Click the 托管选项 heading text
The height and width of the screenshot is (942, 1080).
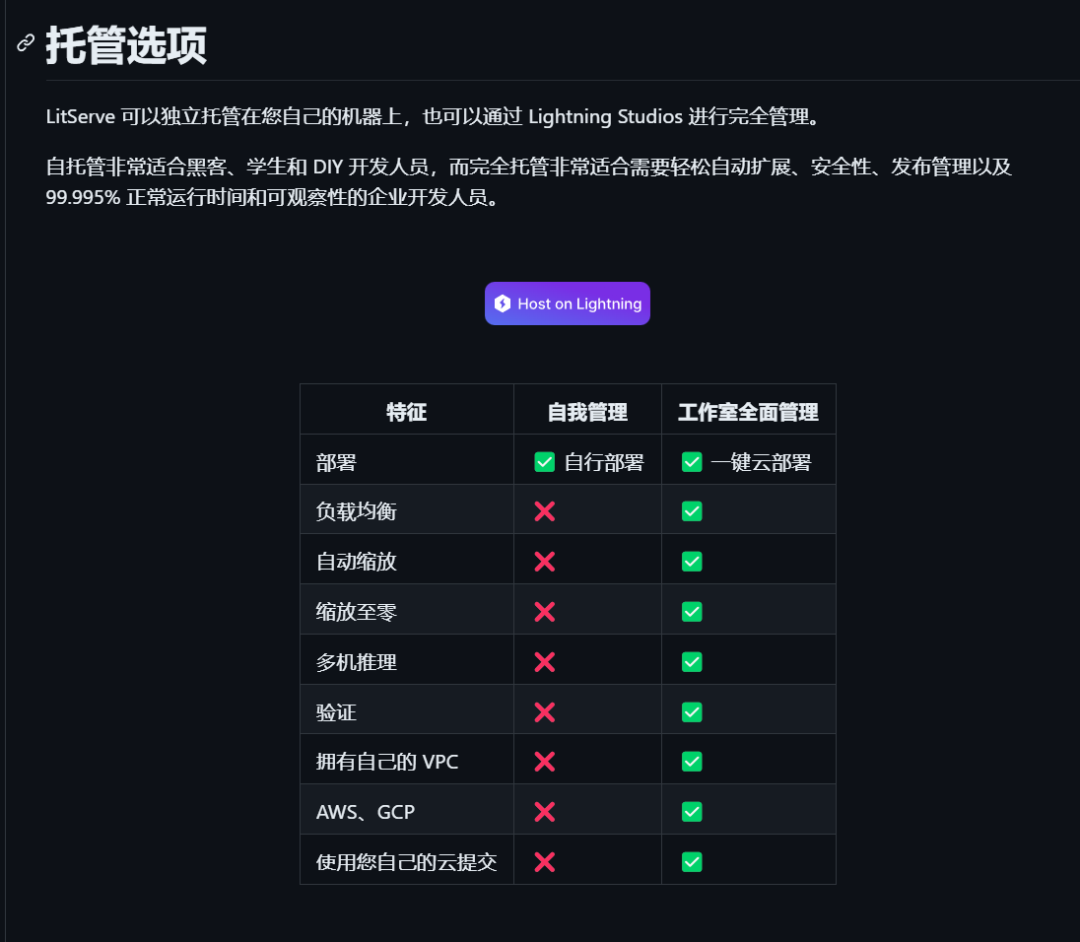click(x=126, y=45)
